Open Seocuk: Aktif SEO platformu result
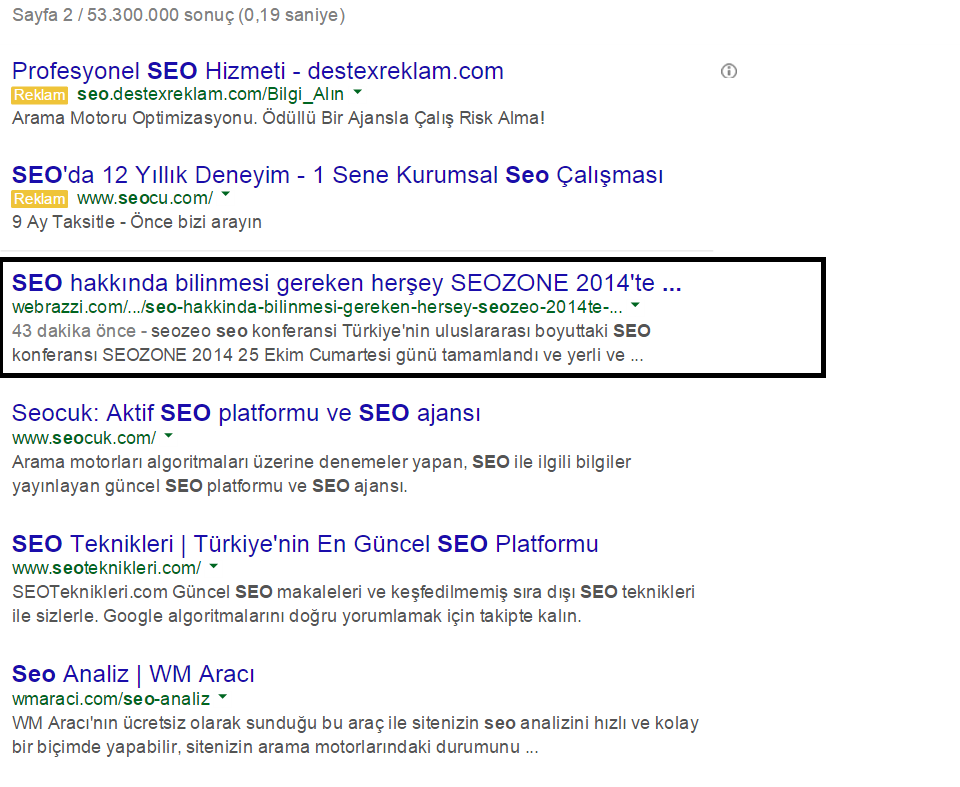Viewport: 960px width, 787px height. [x=246, y=413]
